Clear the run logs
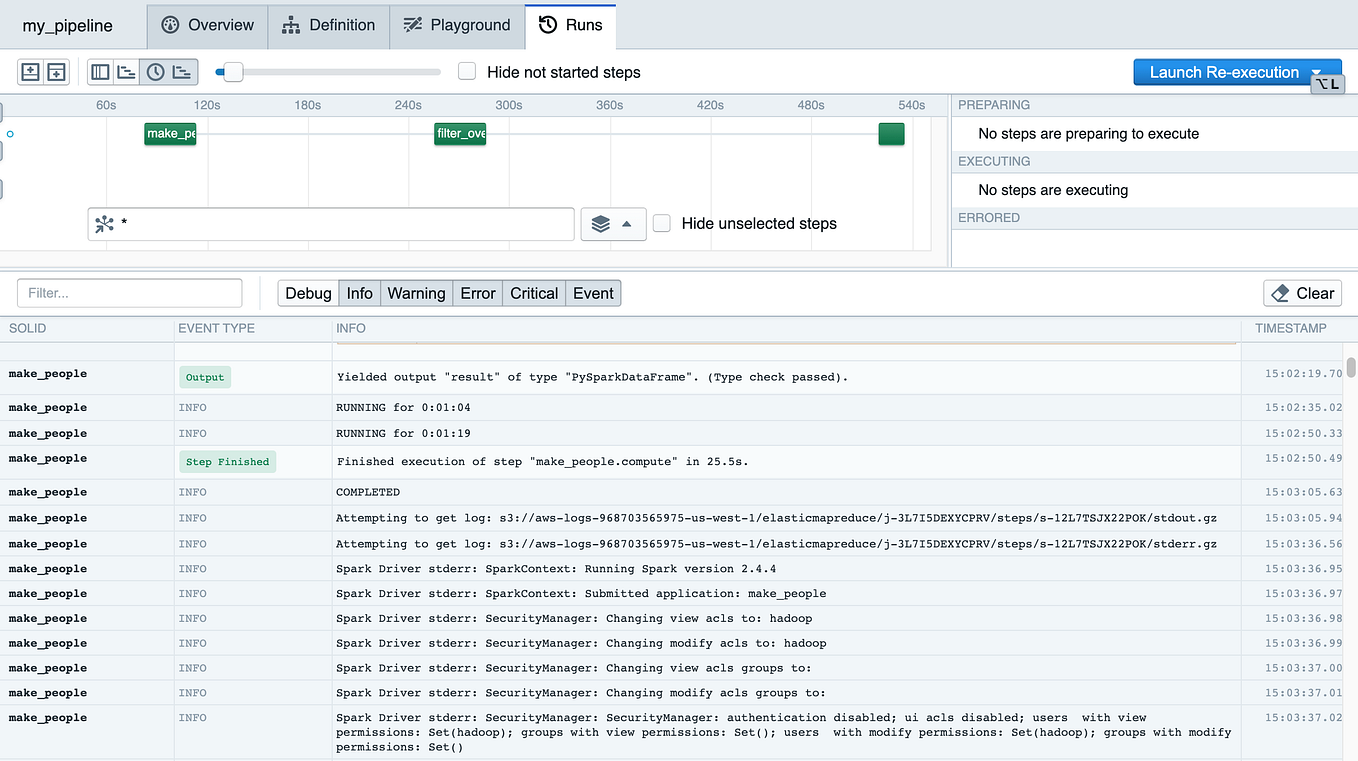Screen dimensions: 1358x761 (x=1302, y=293)
